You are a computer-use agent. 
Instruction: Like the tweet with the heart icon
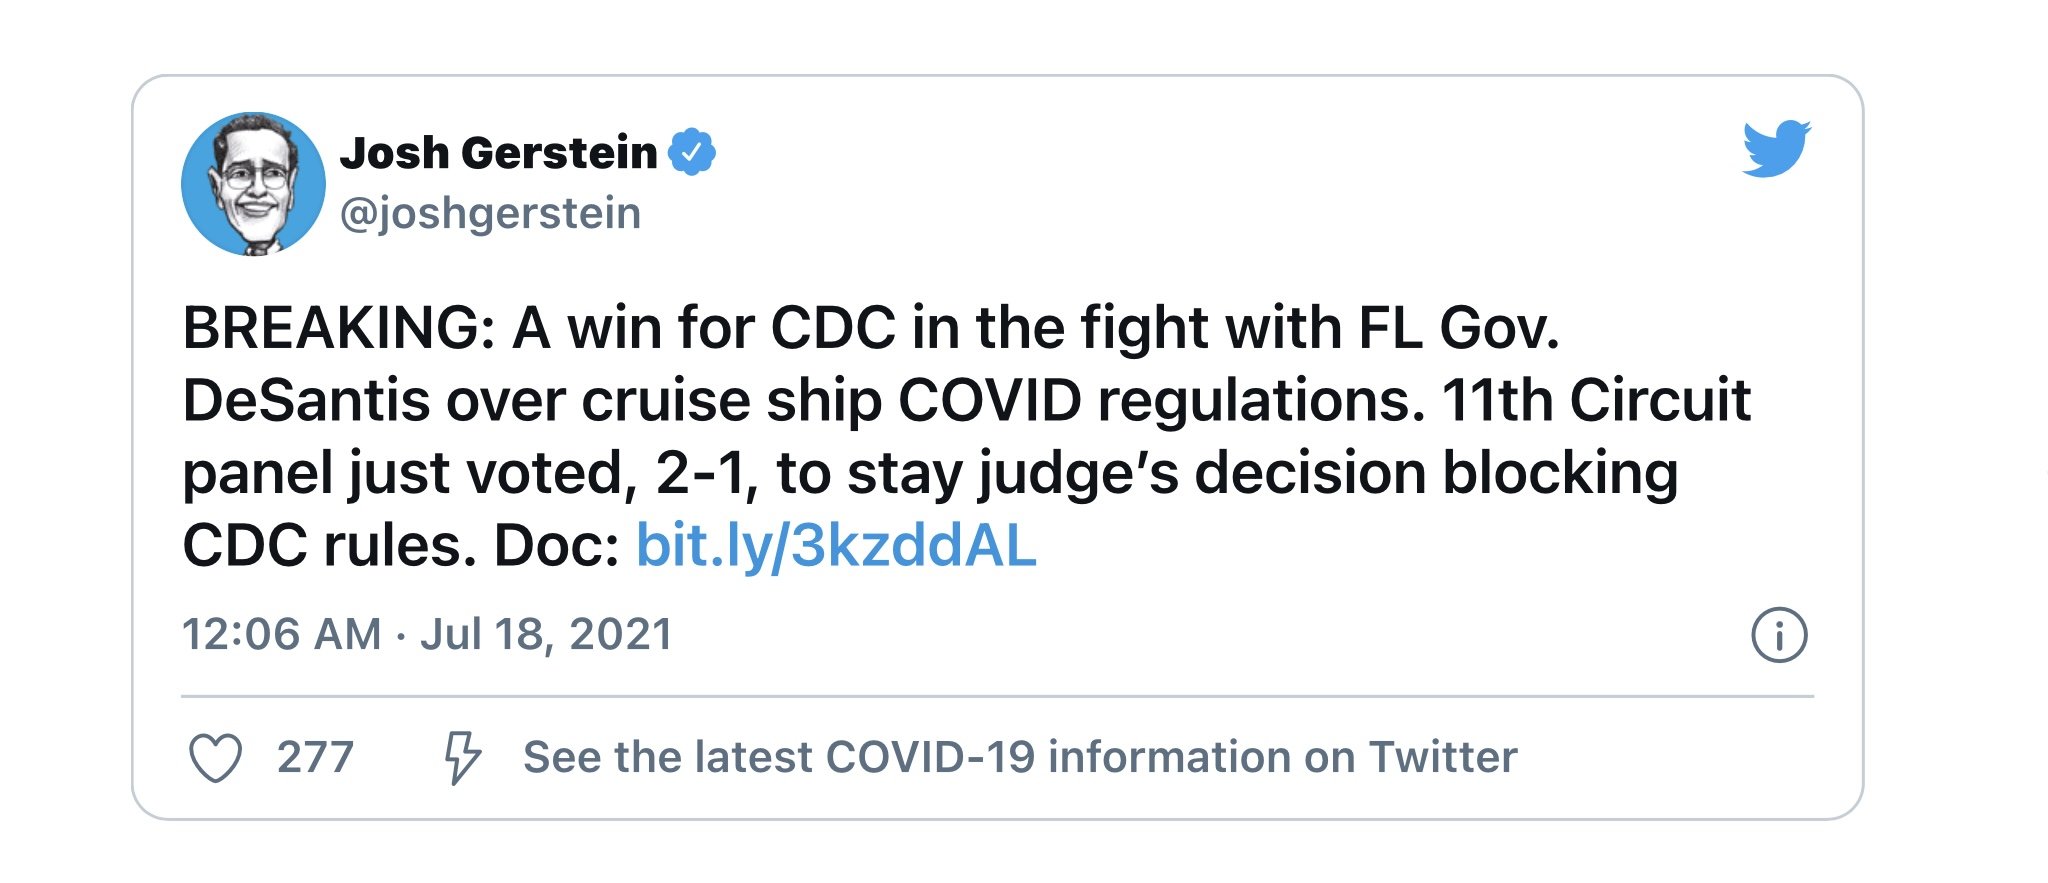(216, 758)
